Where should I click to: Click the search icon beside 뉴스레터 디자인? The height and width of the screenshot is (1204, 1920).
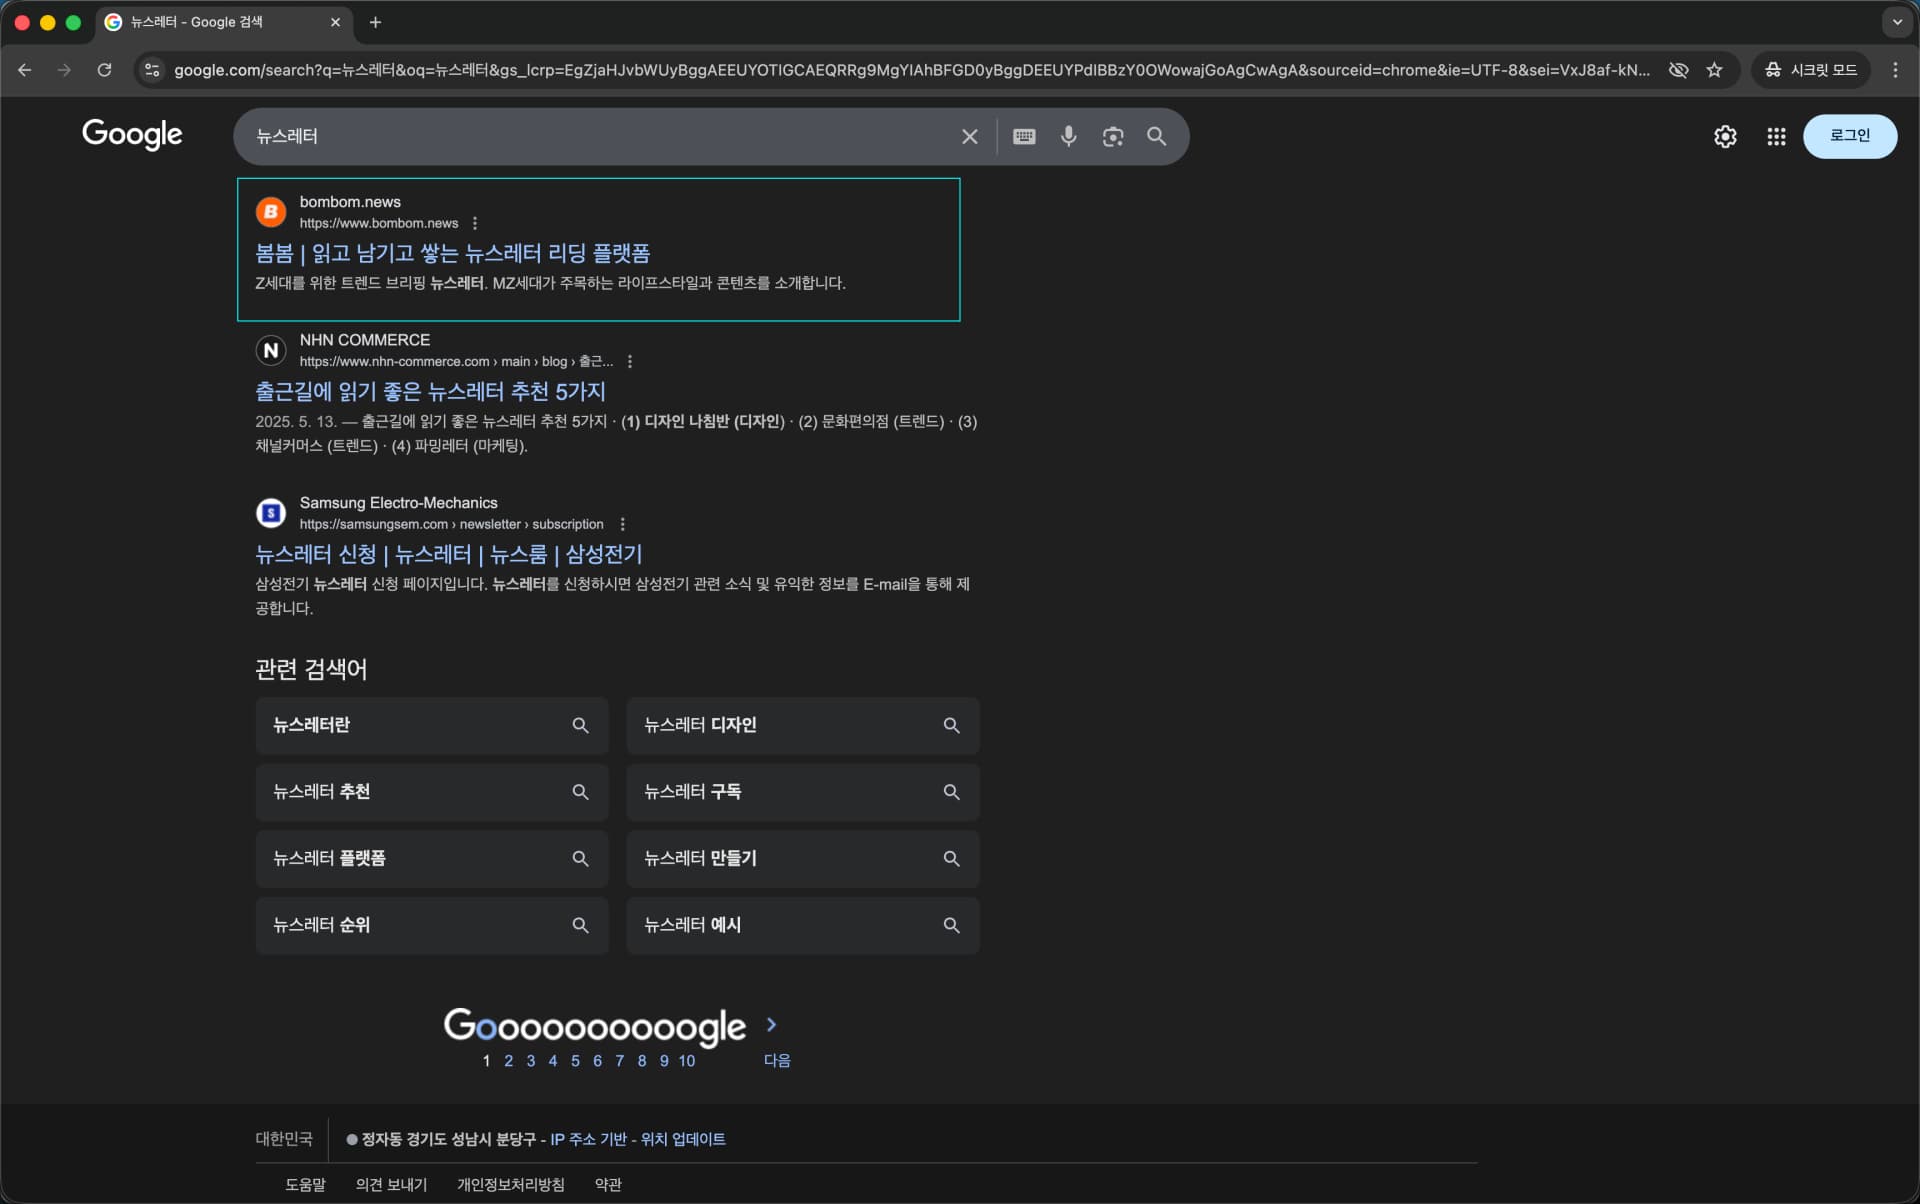click(951, 726)
